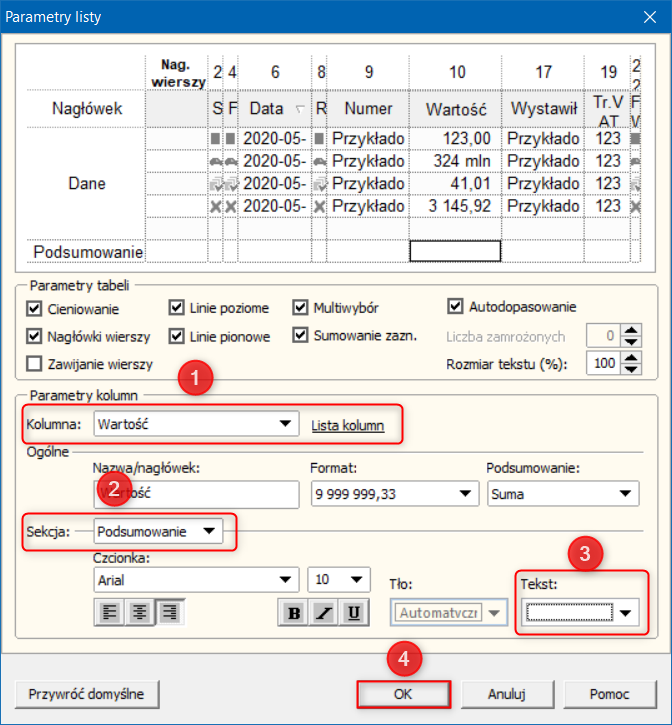Click the Rozmiar tekstu value field
The width and height of the screenshot is (672, 725).
[604, 363]
